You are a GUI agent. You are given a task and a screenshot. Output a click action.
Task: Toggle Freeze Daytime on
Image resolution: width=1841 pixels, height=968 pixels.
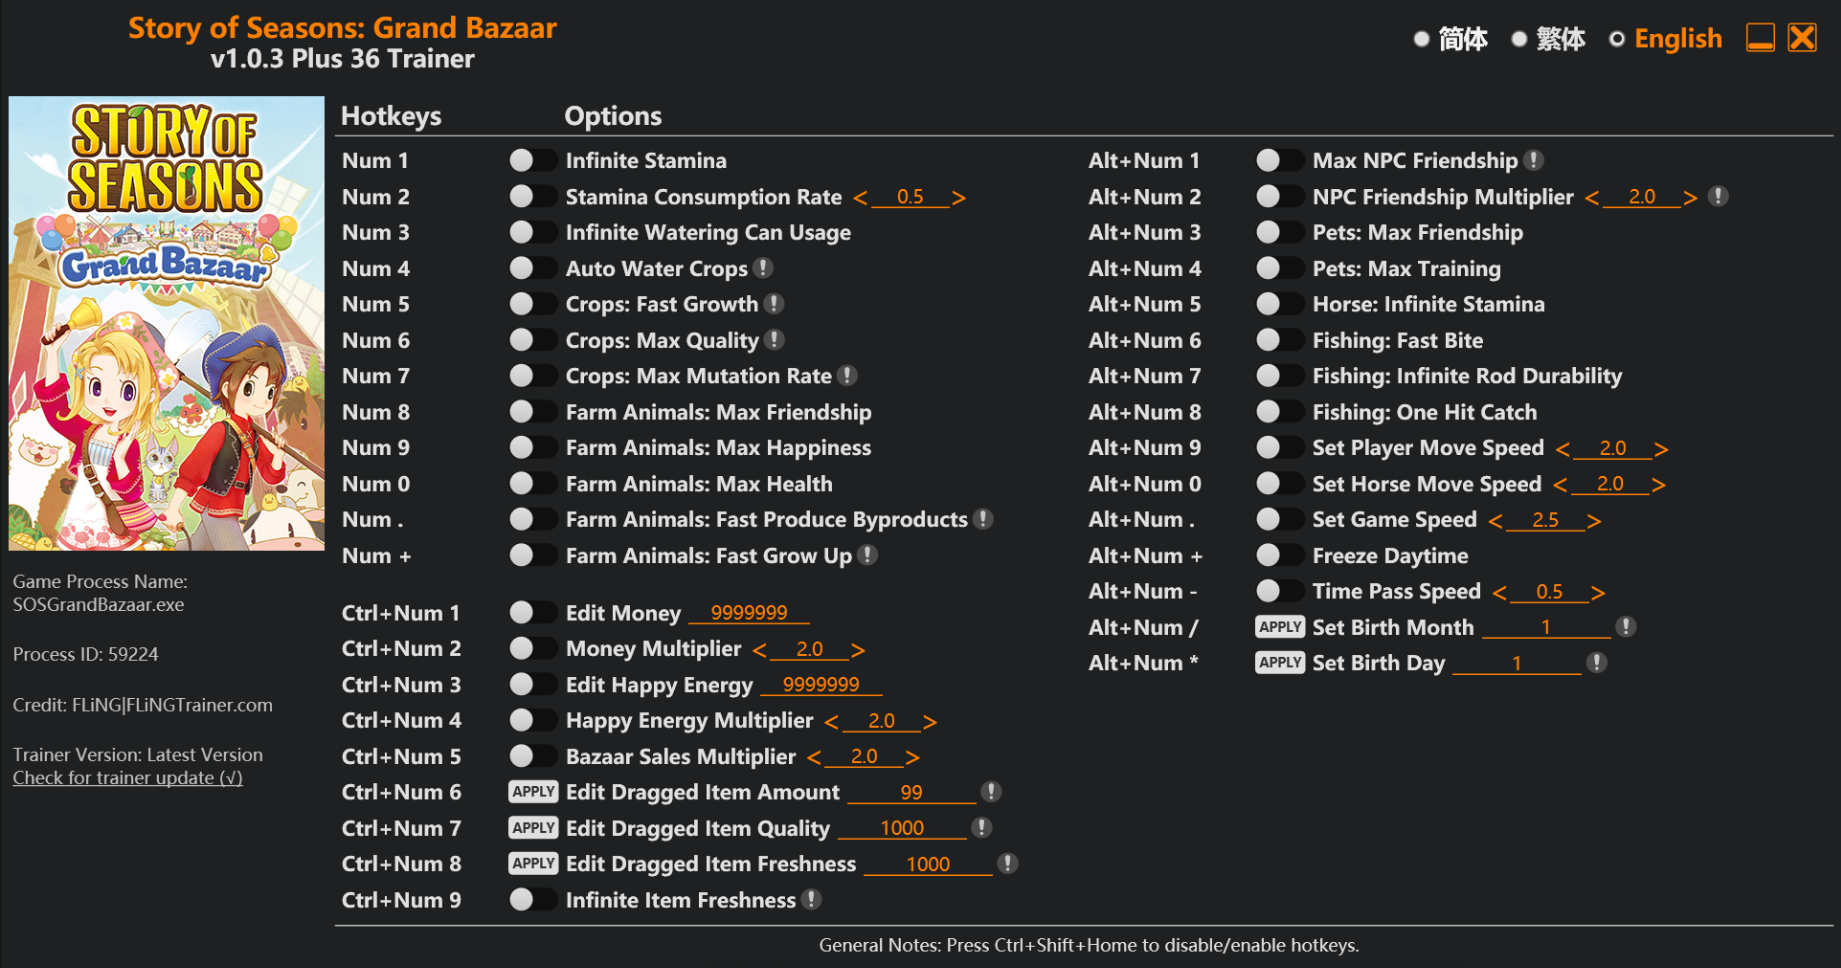coord(1279,555)
